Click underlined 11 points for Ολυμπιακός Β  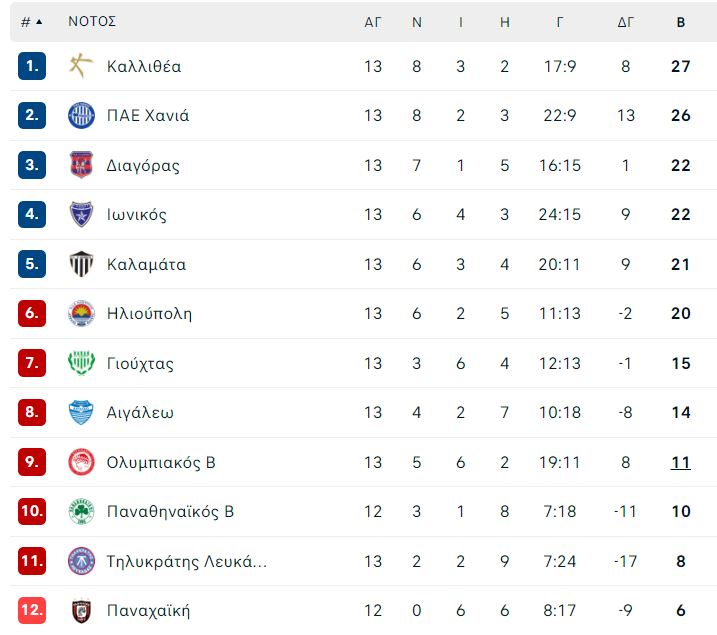[680, 462]
